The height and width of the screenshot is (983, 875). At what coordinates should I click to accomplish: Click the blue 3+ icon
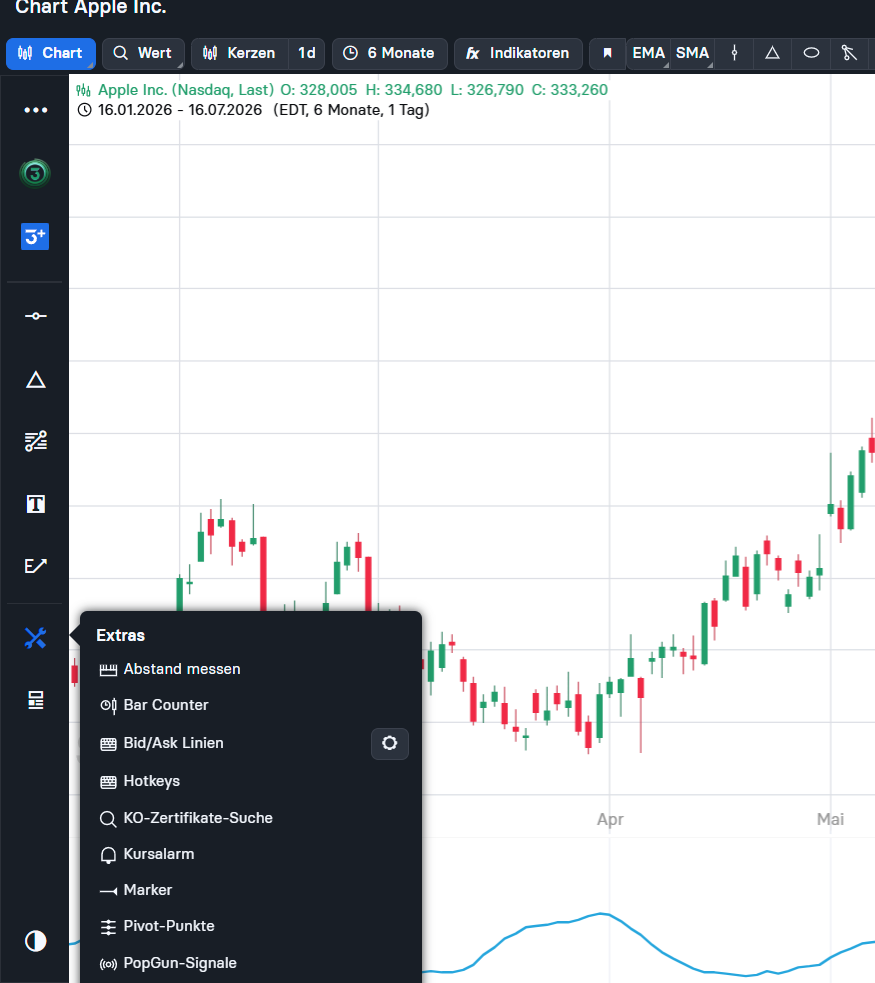coord(35,236)
